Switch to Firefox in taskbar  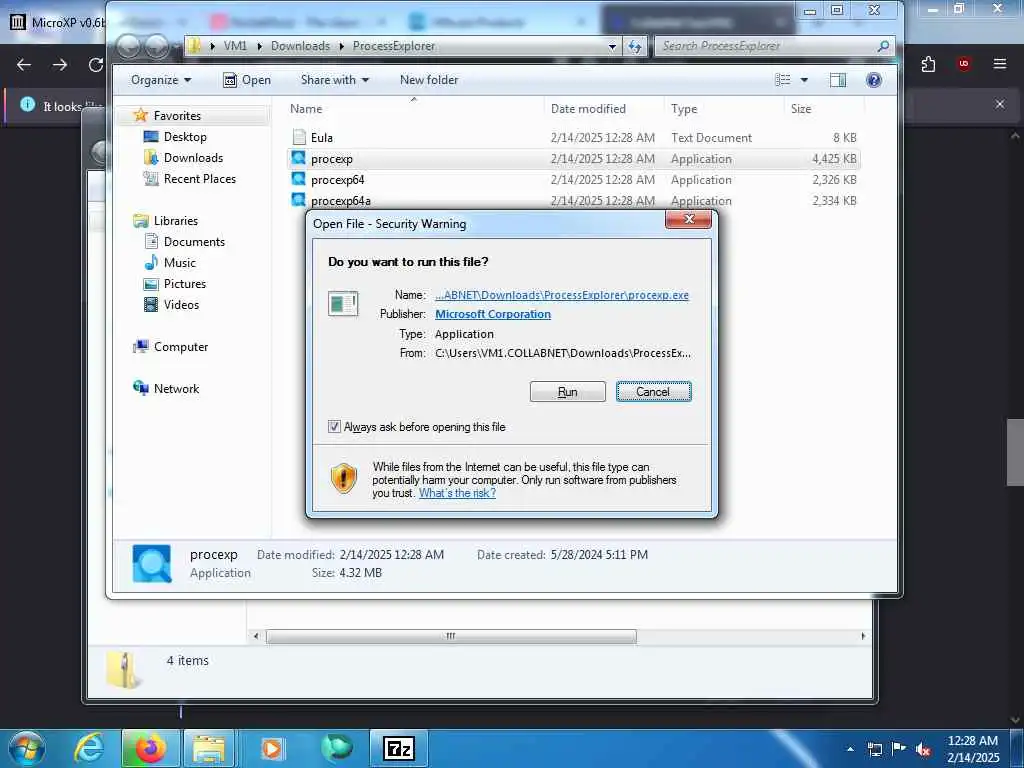click(150, 748)
